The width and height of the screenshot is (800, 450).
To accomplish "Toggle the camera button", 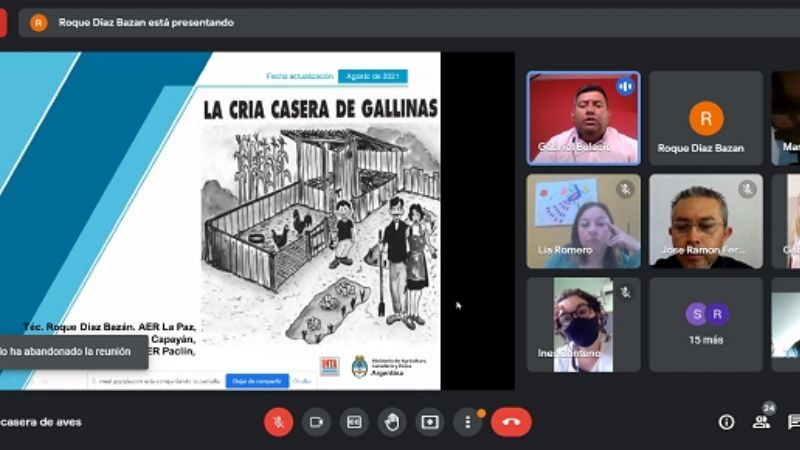I will point(316,422).
